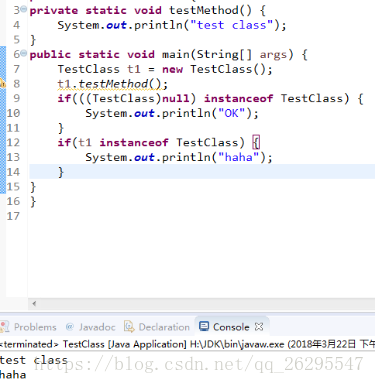375x384 pixels.
Task: Click the warning marker icon on line 8
Action: pyautogui.click(x=2, y=83)
